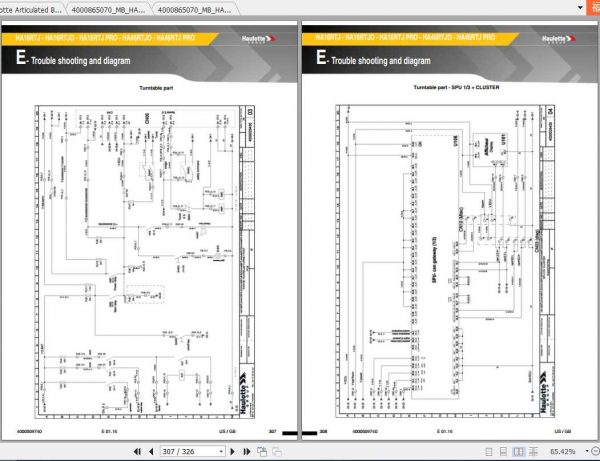This screenshot has height=461, width=600.
Task: Click the orange icon at top-right corner
Action: [x=593, y=7]
